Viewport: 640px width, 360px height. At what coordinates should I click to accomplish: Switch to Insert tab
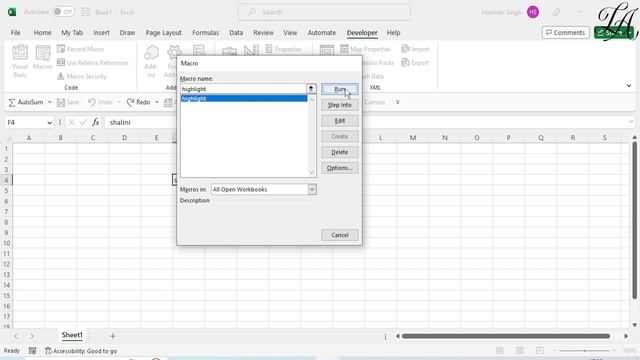click(101, 33)
